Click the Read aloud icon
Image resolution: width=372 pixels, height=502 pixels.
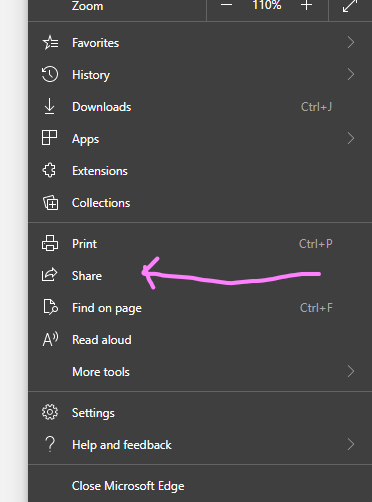50,339
